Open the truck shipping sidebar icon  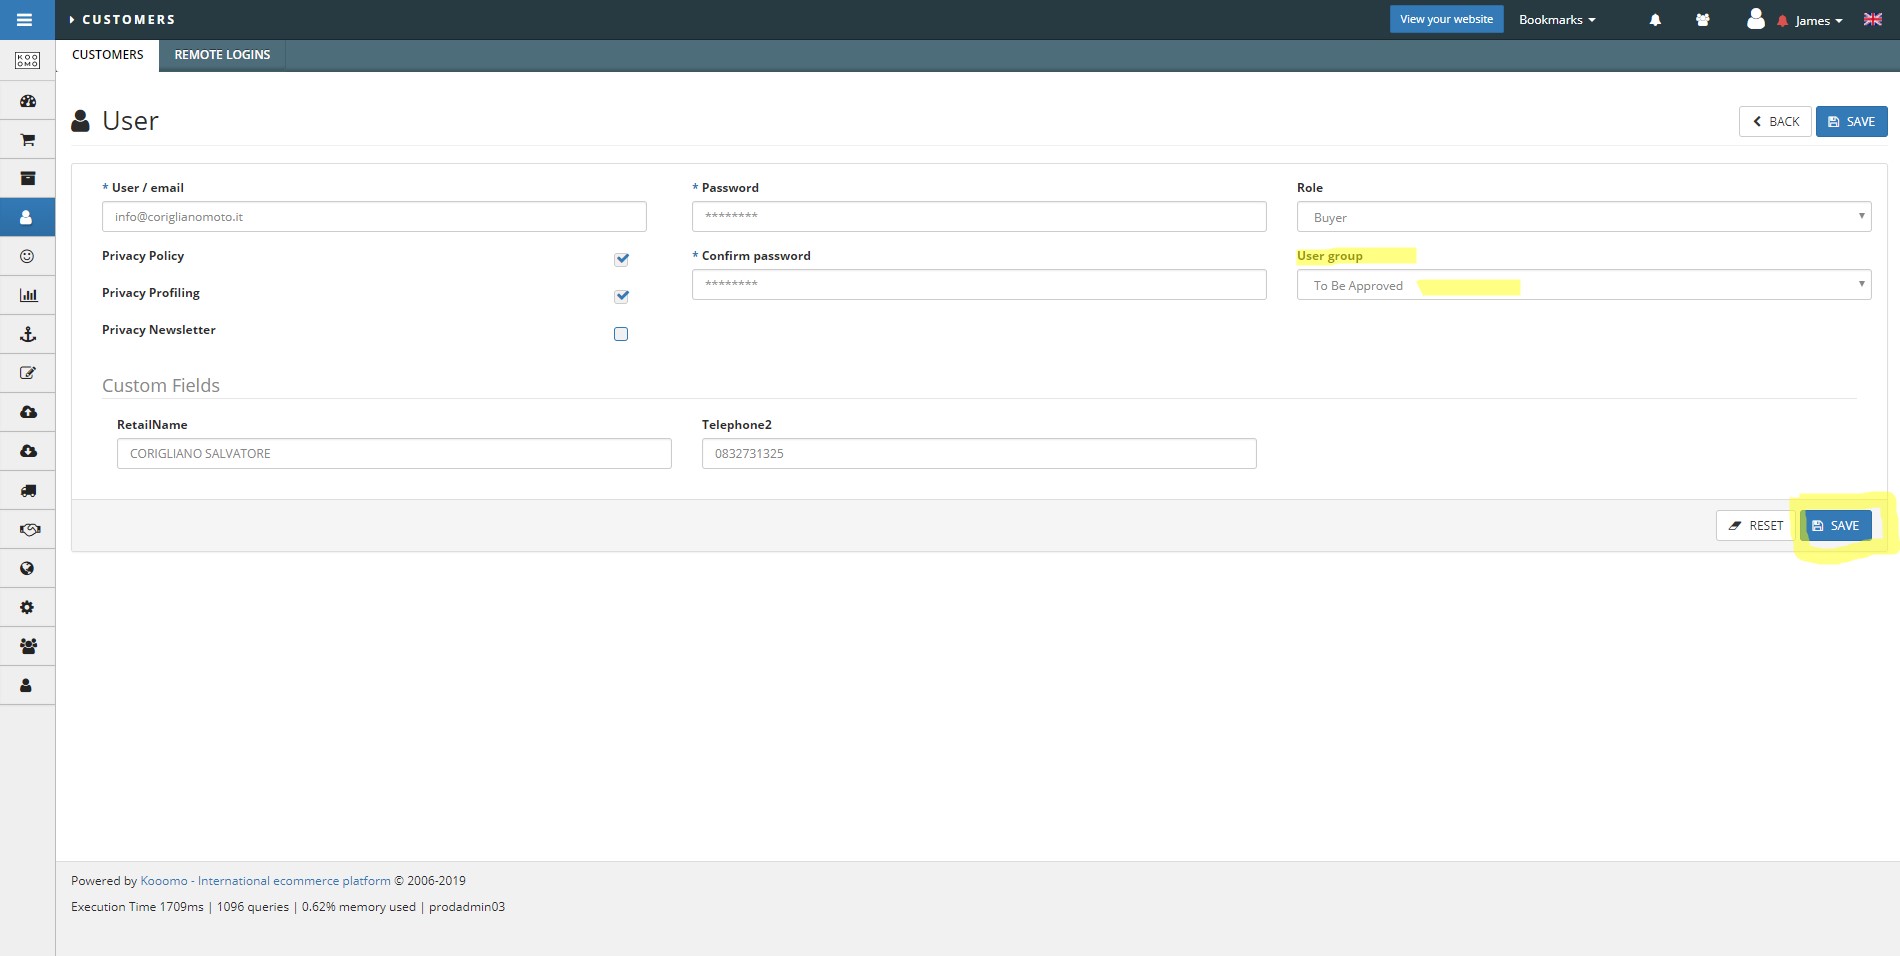tap(28, 490)
